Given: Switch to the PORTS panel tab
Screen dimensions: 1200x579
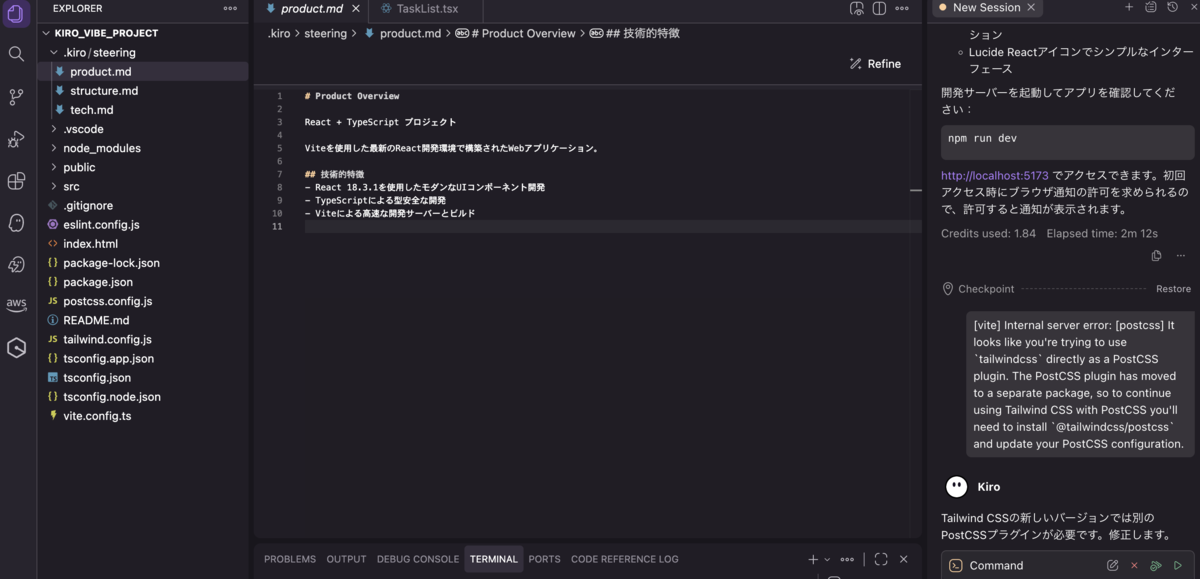Looking at the screenshot, I should (544, 559).
